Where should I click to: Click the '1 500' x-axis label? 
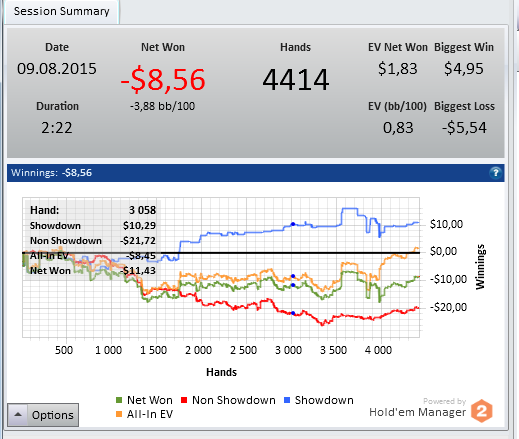point(154,350)
